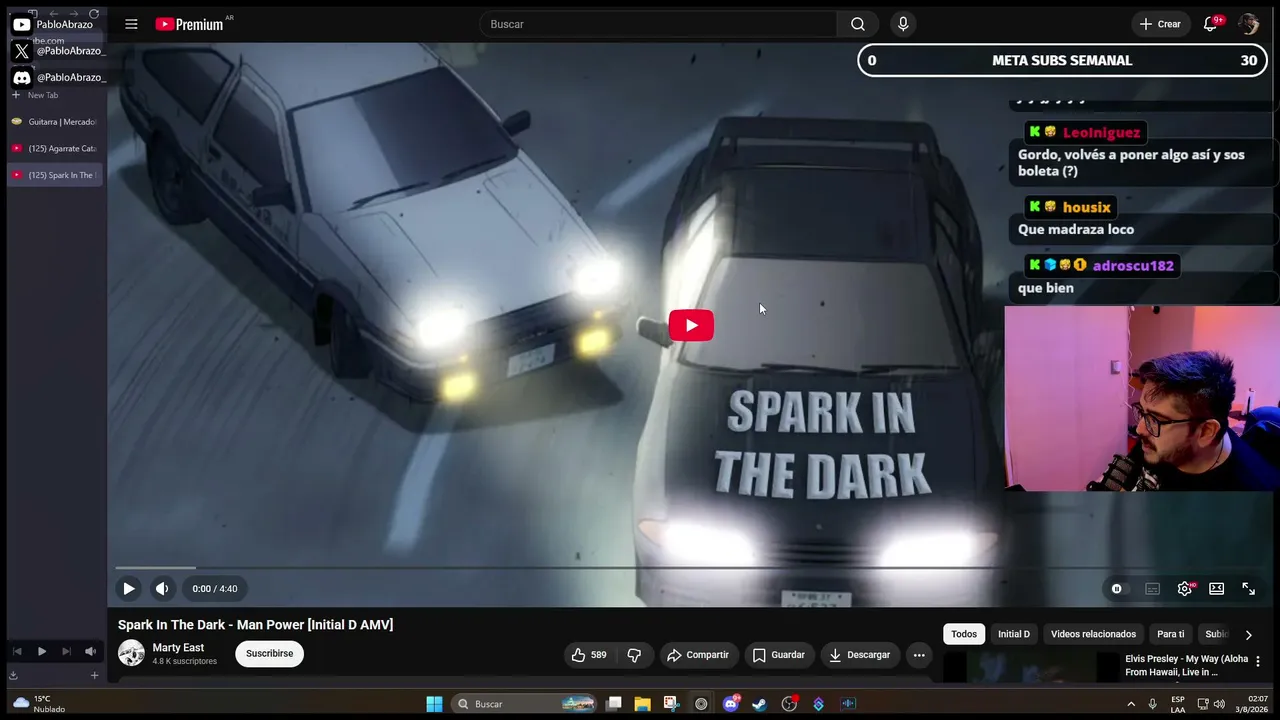Open the Elvis Presley - My Way title
This screenshot has width=1280, height=720.
pos(1187,665)
